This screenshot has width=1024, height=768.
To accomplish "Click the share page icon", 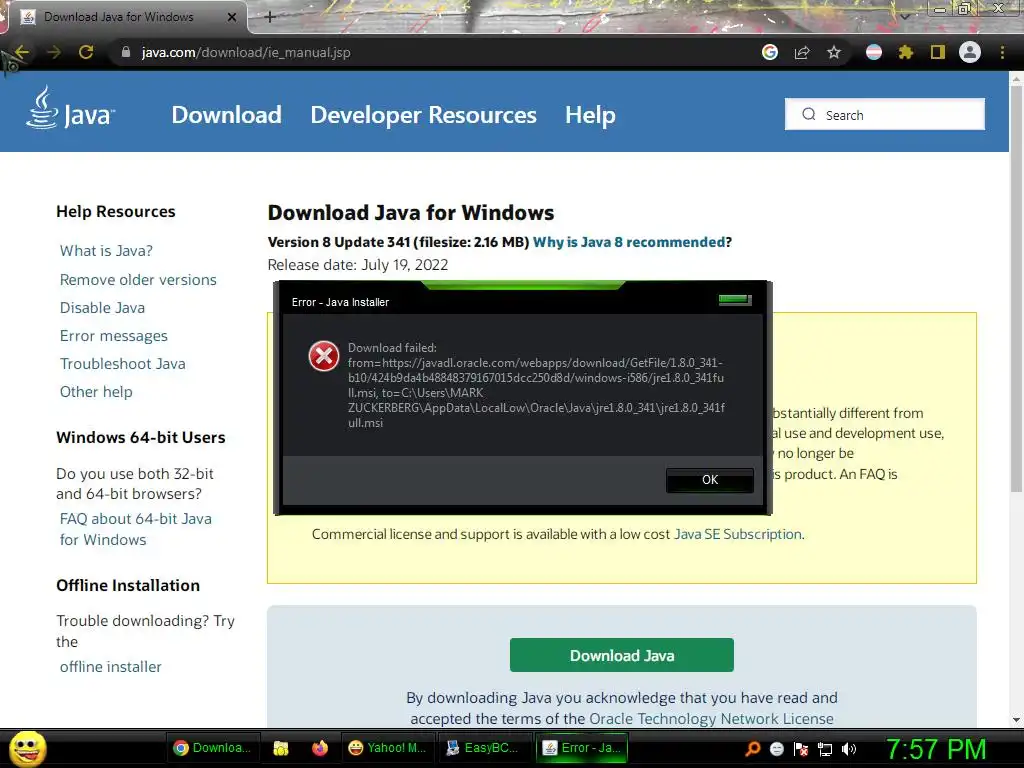I will coord(802,52).
